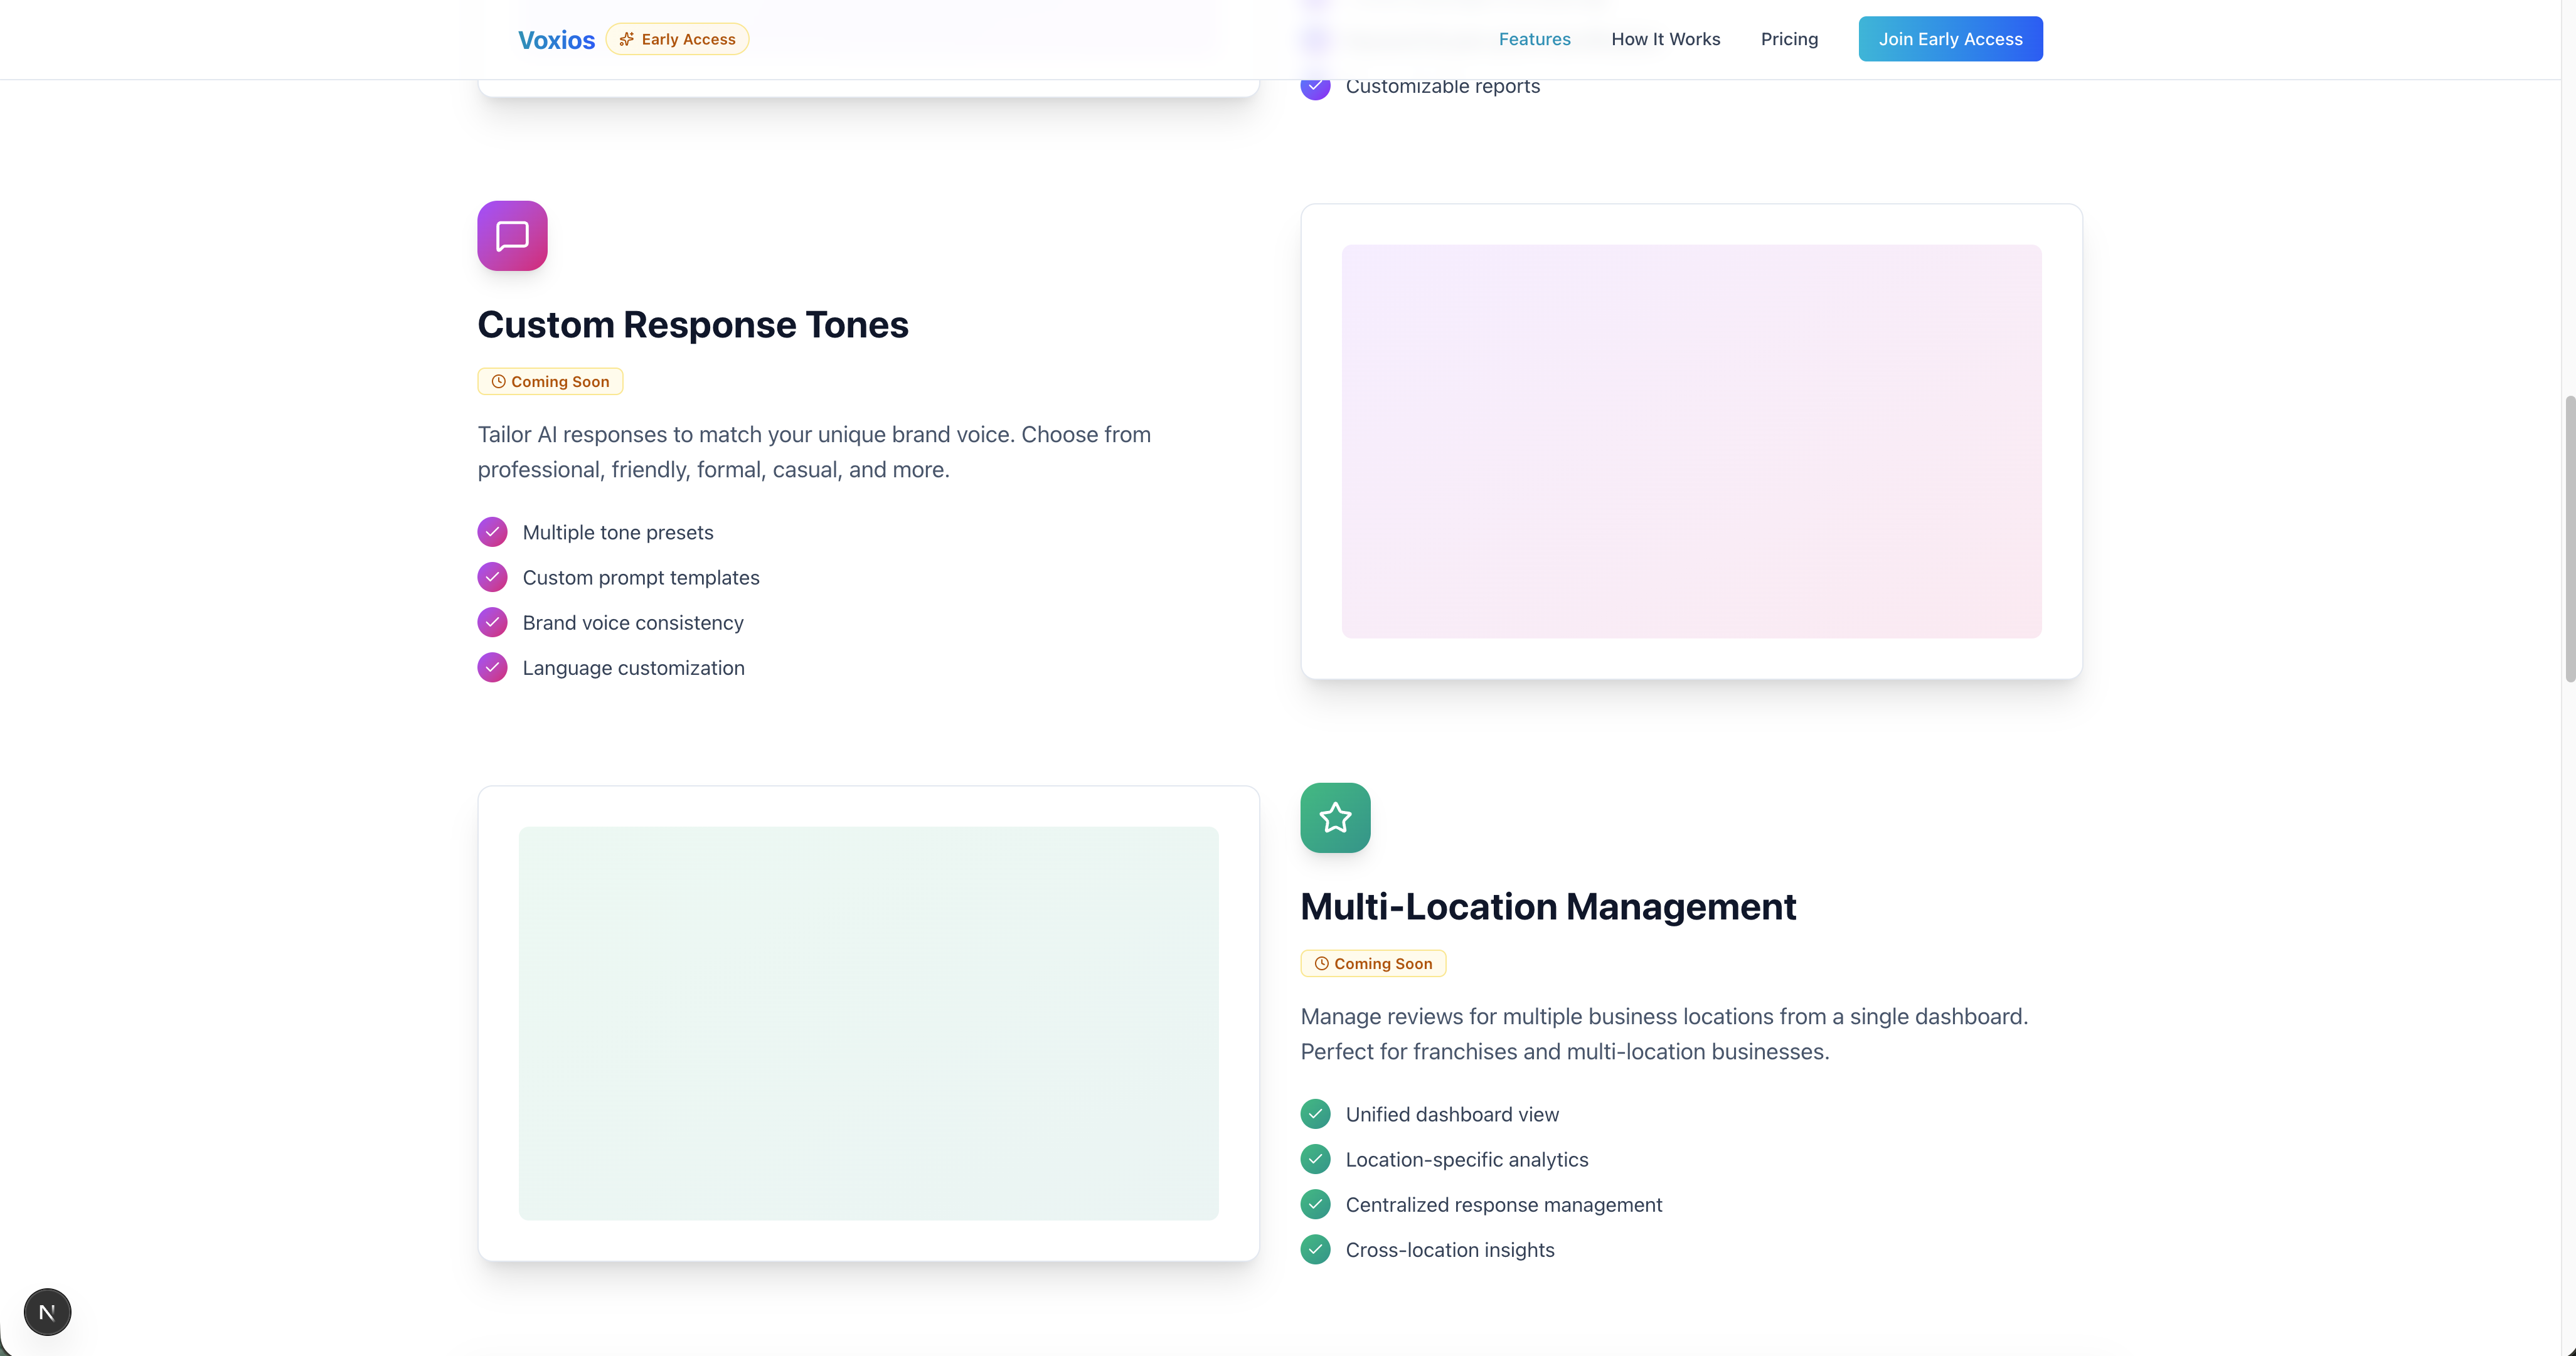
Task: Click checkmark icon beside Multiple tone presets
Action: pos(492,532)
